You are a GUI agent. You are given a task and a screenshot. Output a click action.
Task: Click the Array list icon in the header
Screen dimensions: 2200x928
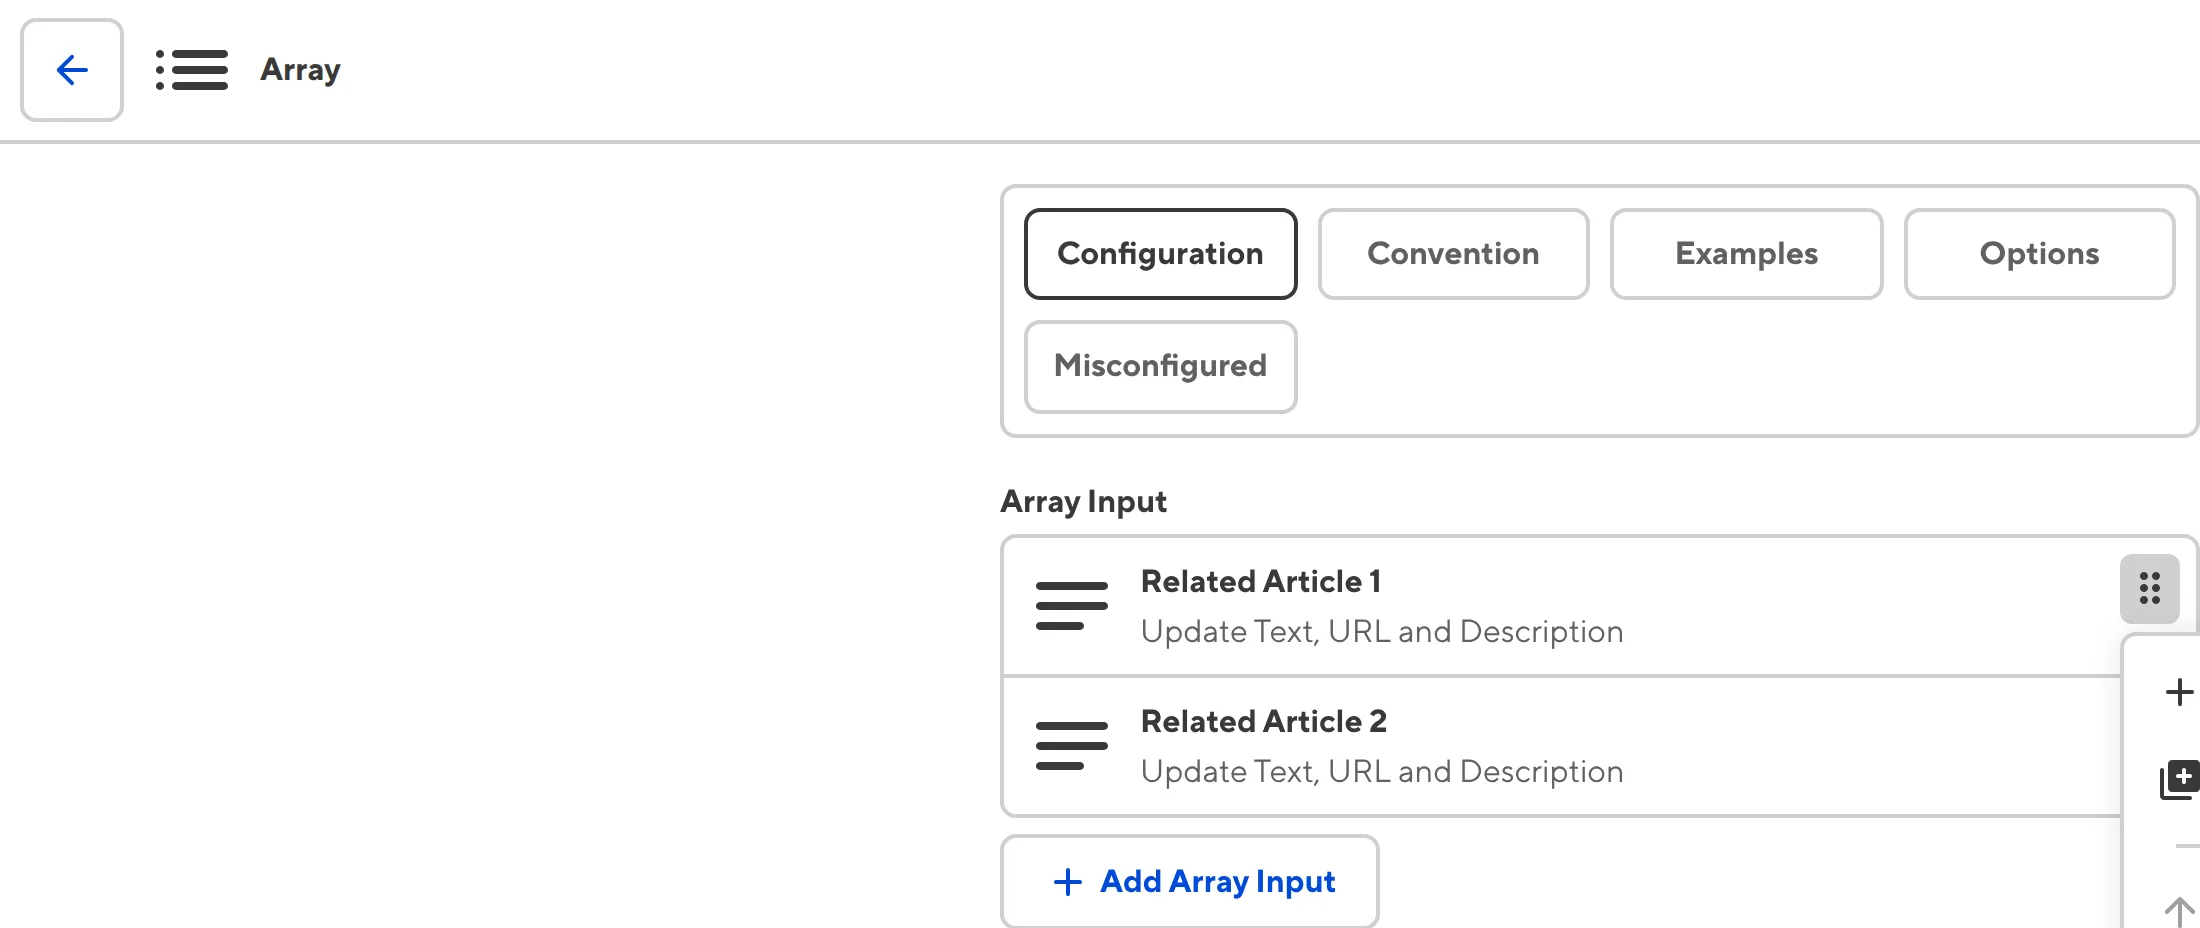tap(193, 70)
